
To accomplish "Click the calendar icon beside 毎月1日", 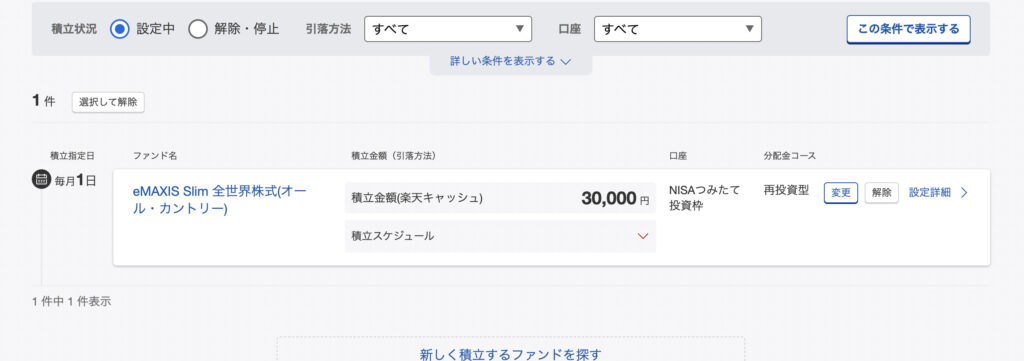I will 42,179.
